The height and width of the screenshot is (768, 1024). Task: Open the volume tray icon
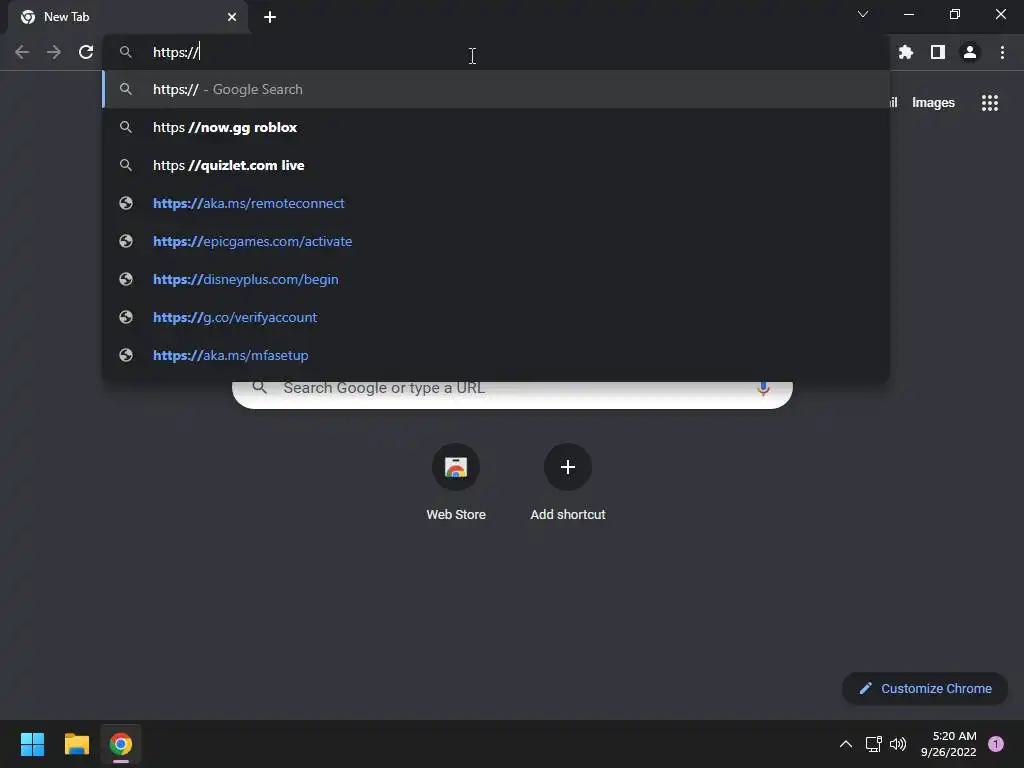899,744
